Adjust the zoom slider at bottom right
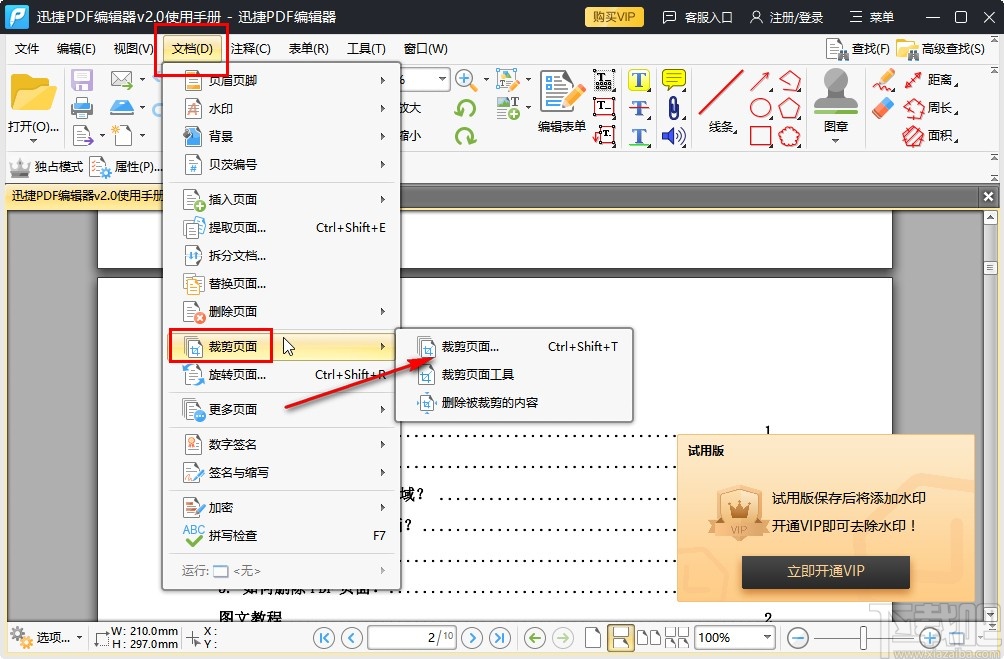 coord(862,637)
